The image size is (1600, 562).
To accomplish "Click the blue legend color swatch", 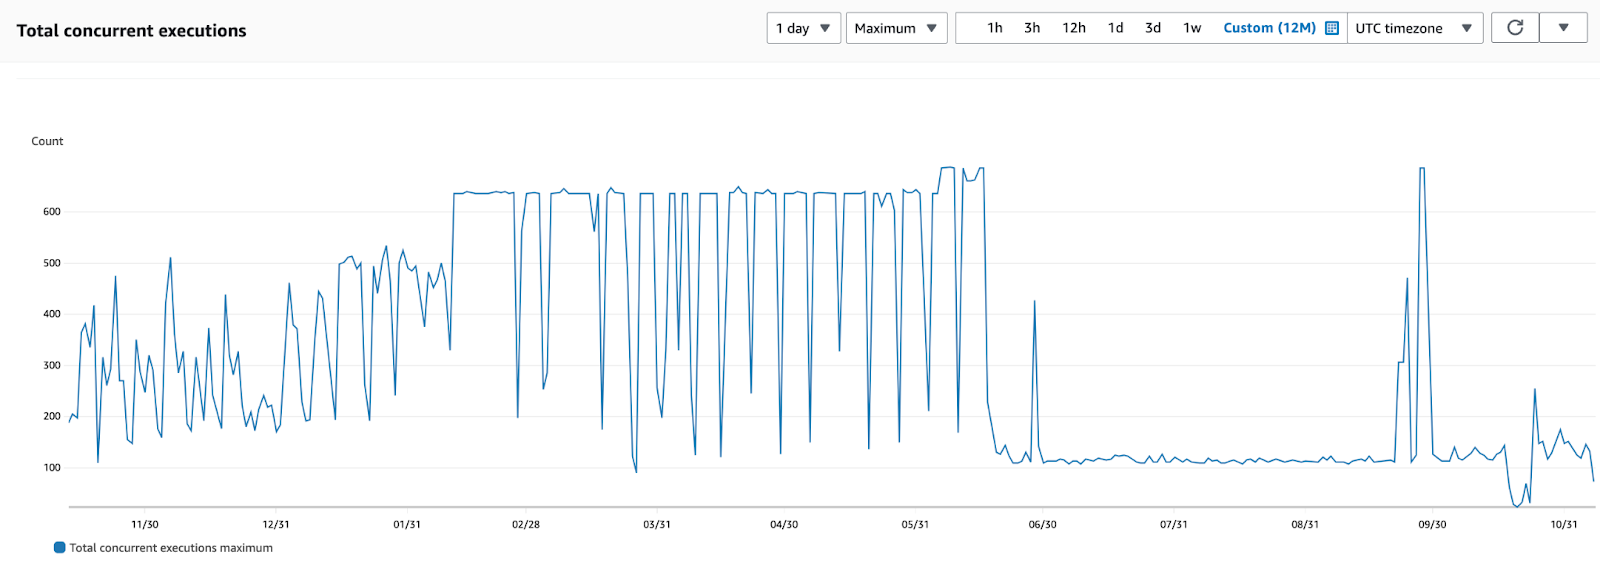I will click(59, 547).
